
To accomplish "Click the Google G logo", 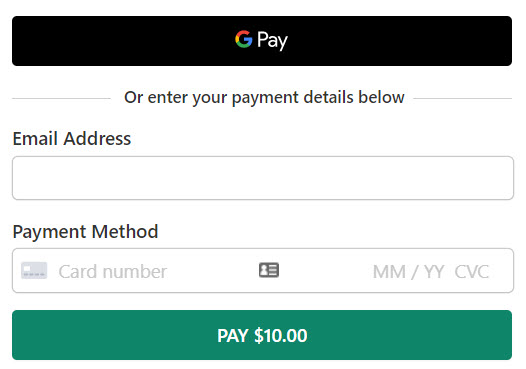I will coord(244,39).
